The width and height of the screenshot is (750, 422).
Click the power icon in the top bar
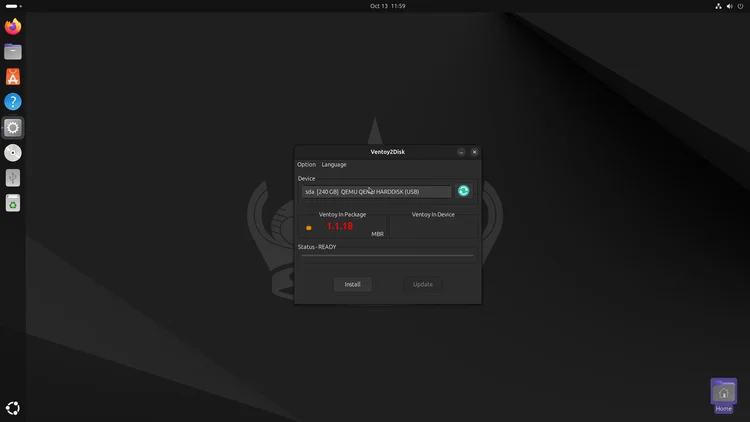tap(740, 6)
